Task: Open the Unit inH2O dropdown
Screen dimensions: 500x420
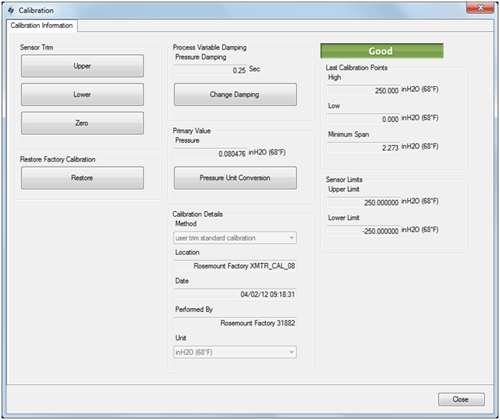Action: (x=235, y=352)
